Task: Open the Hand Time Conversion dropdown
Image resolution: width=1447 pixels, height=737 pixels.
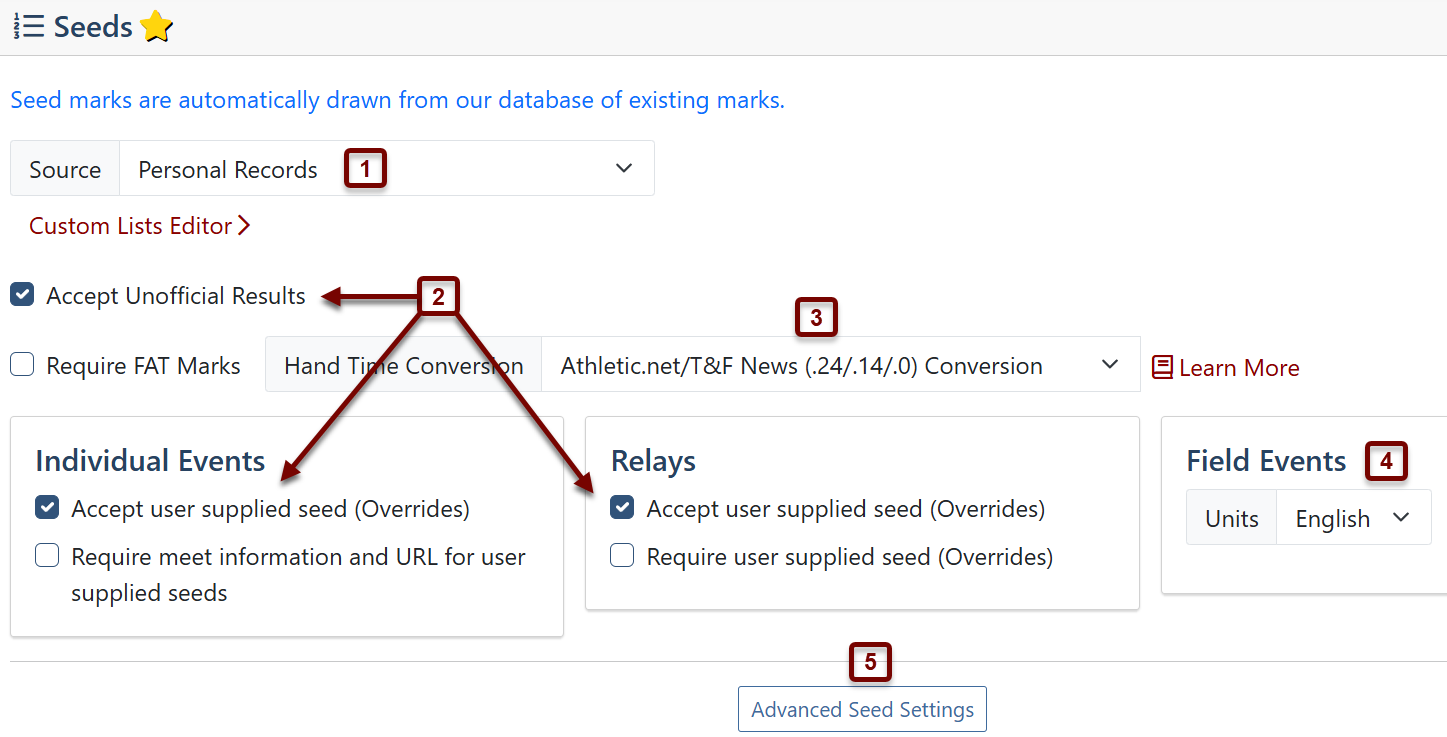Action: [x=840, y=366]
